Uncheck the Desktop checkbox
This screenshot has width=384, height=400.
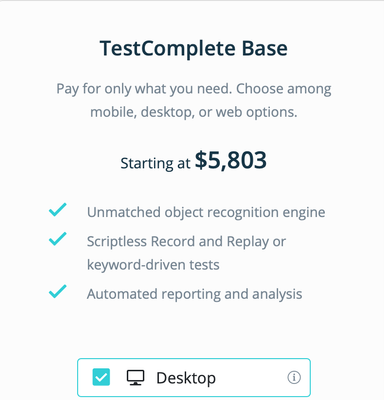click(x=101, y=377)
